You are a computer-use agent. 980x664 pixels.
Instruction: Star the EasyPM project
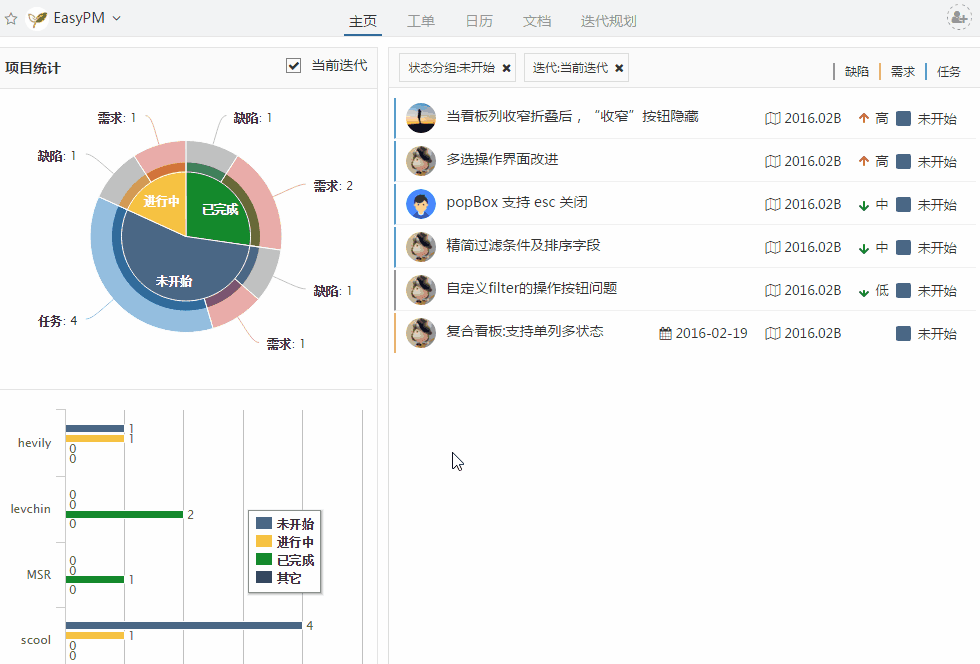(x=11, y=19)
